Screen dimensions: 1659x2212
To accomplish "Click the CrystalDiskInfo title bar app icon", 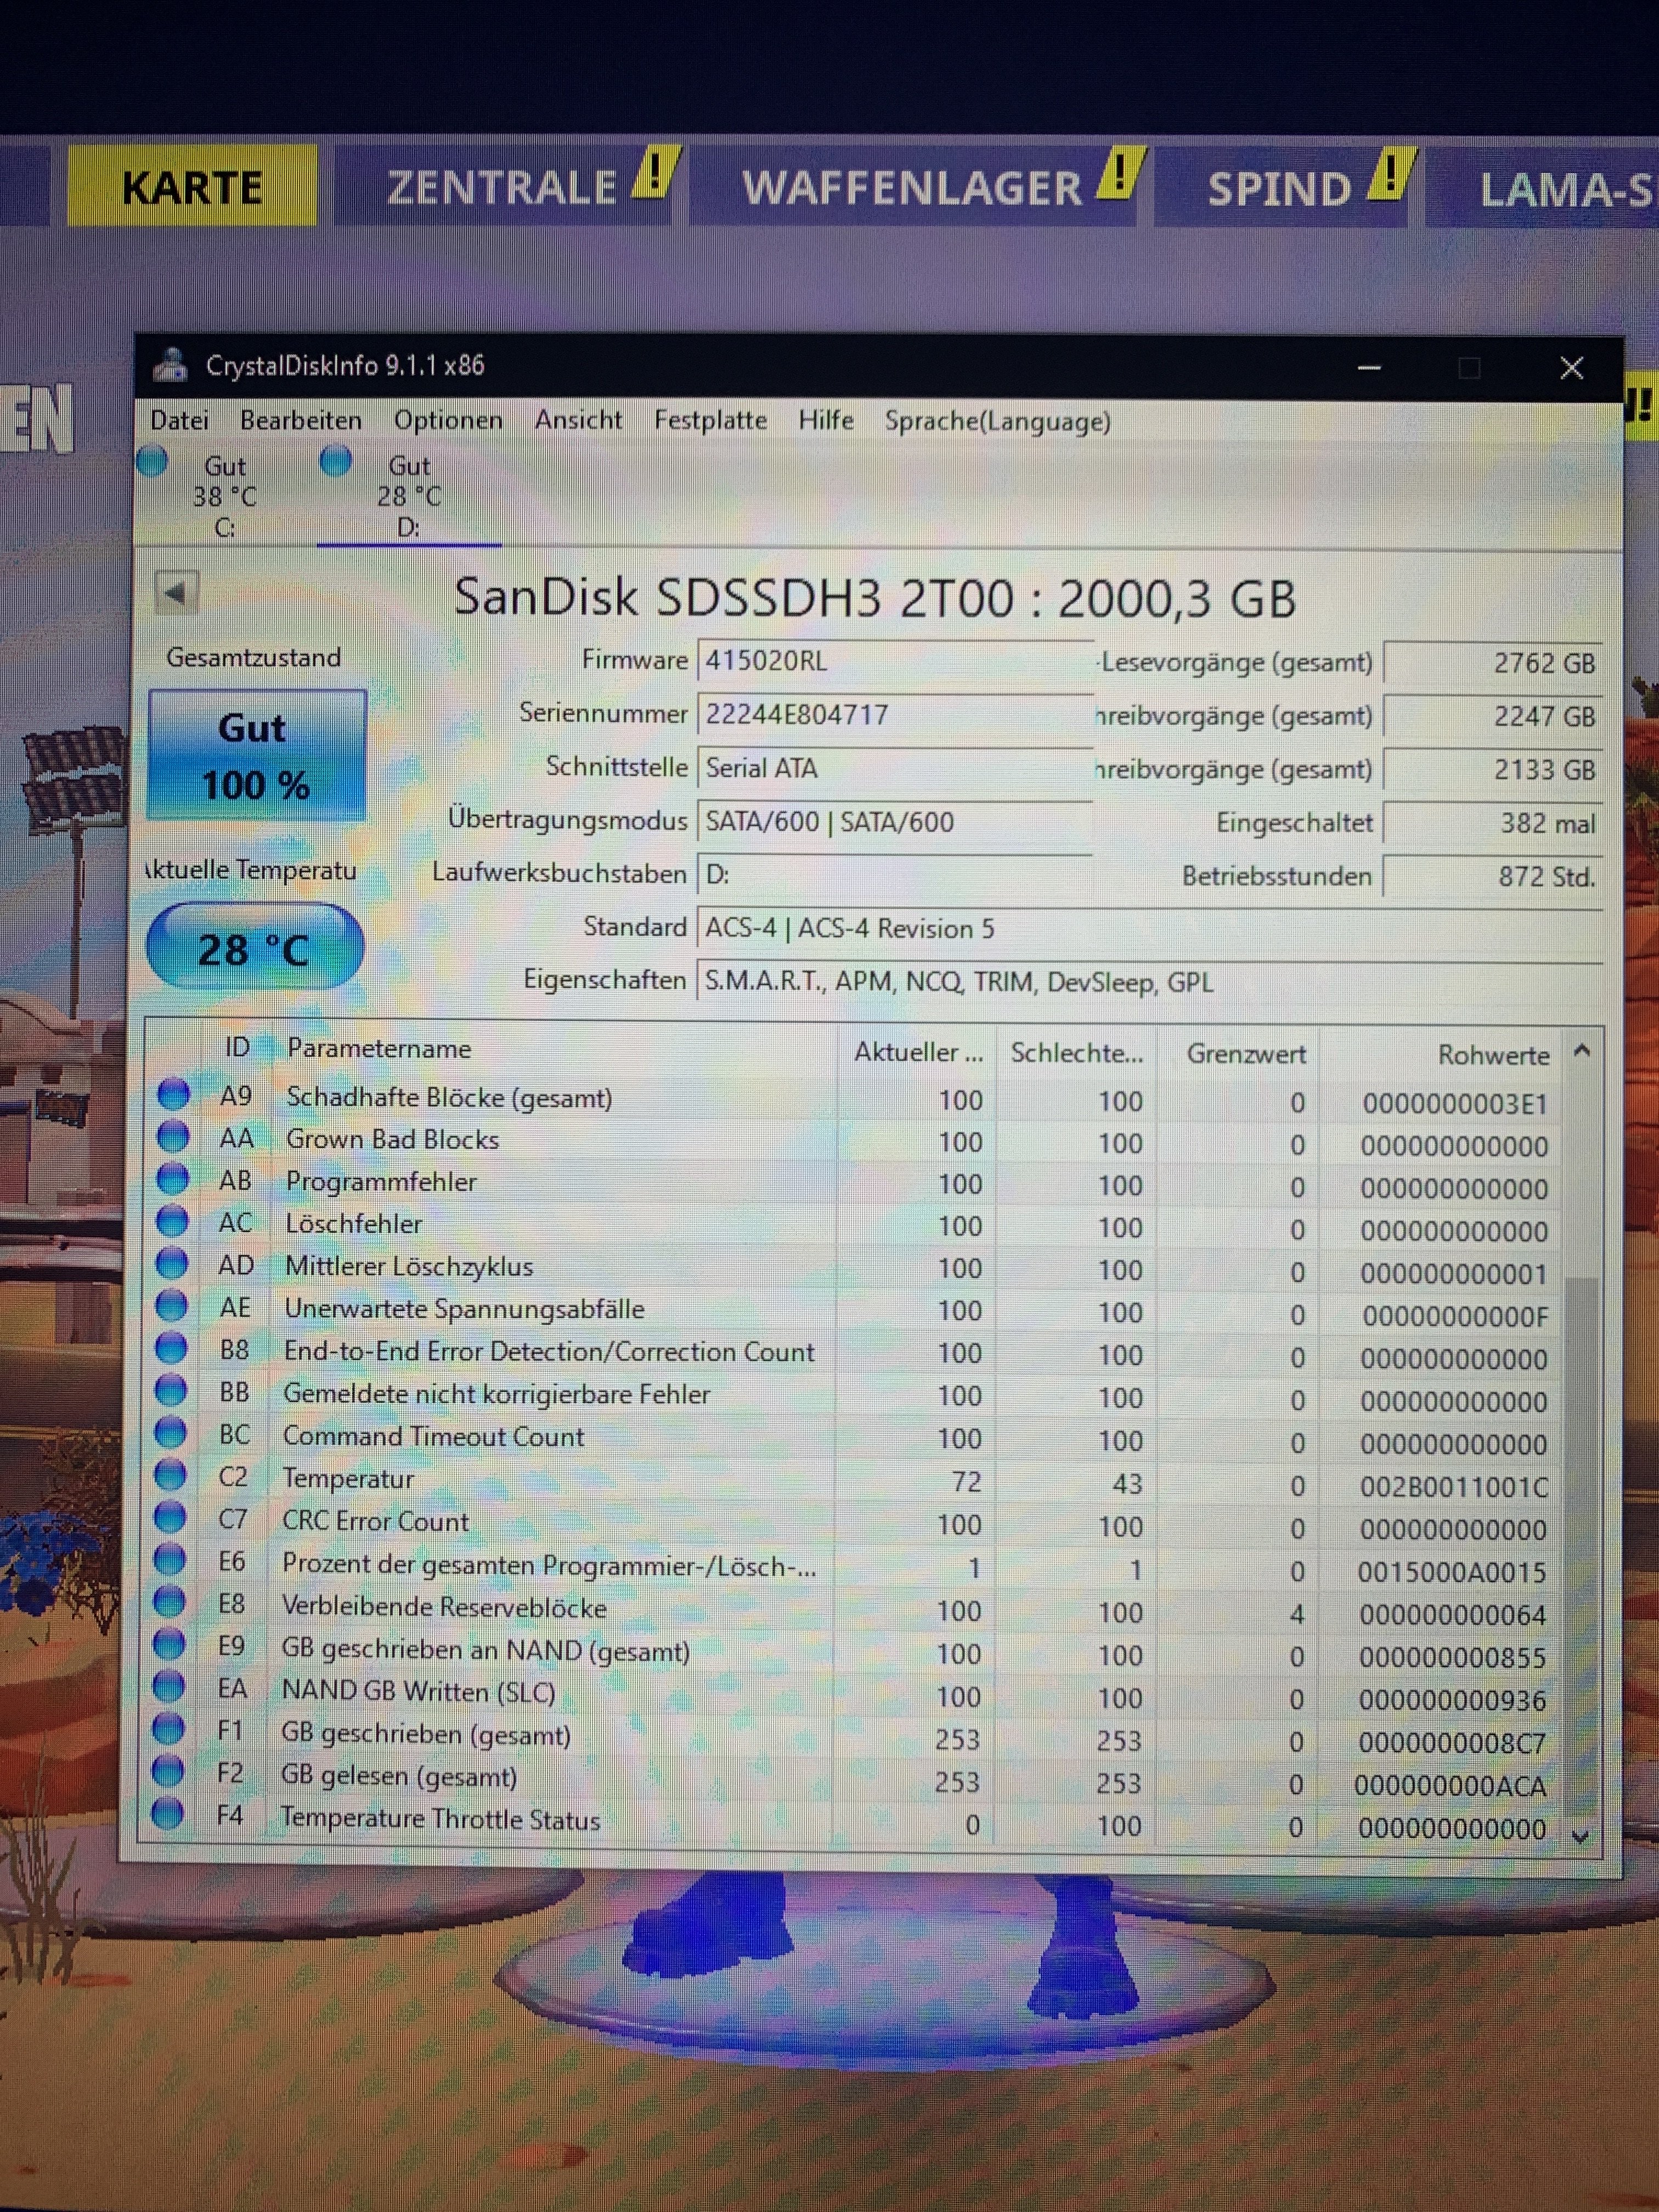I will [171, 366].
